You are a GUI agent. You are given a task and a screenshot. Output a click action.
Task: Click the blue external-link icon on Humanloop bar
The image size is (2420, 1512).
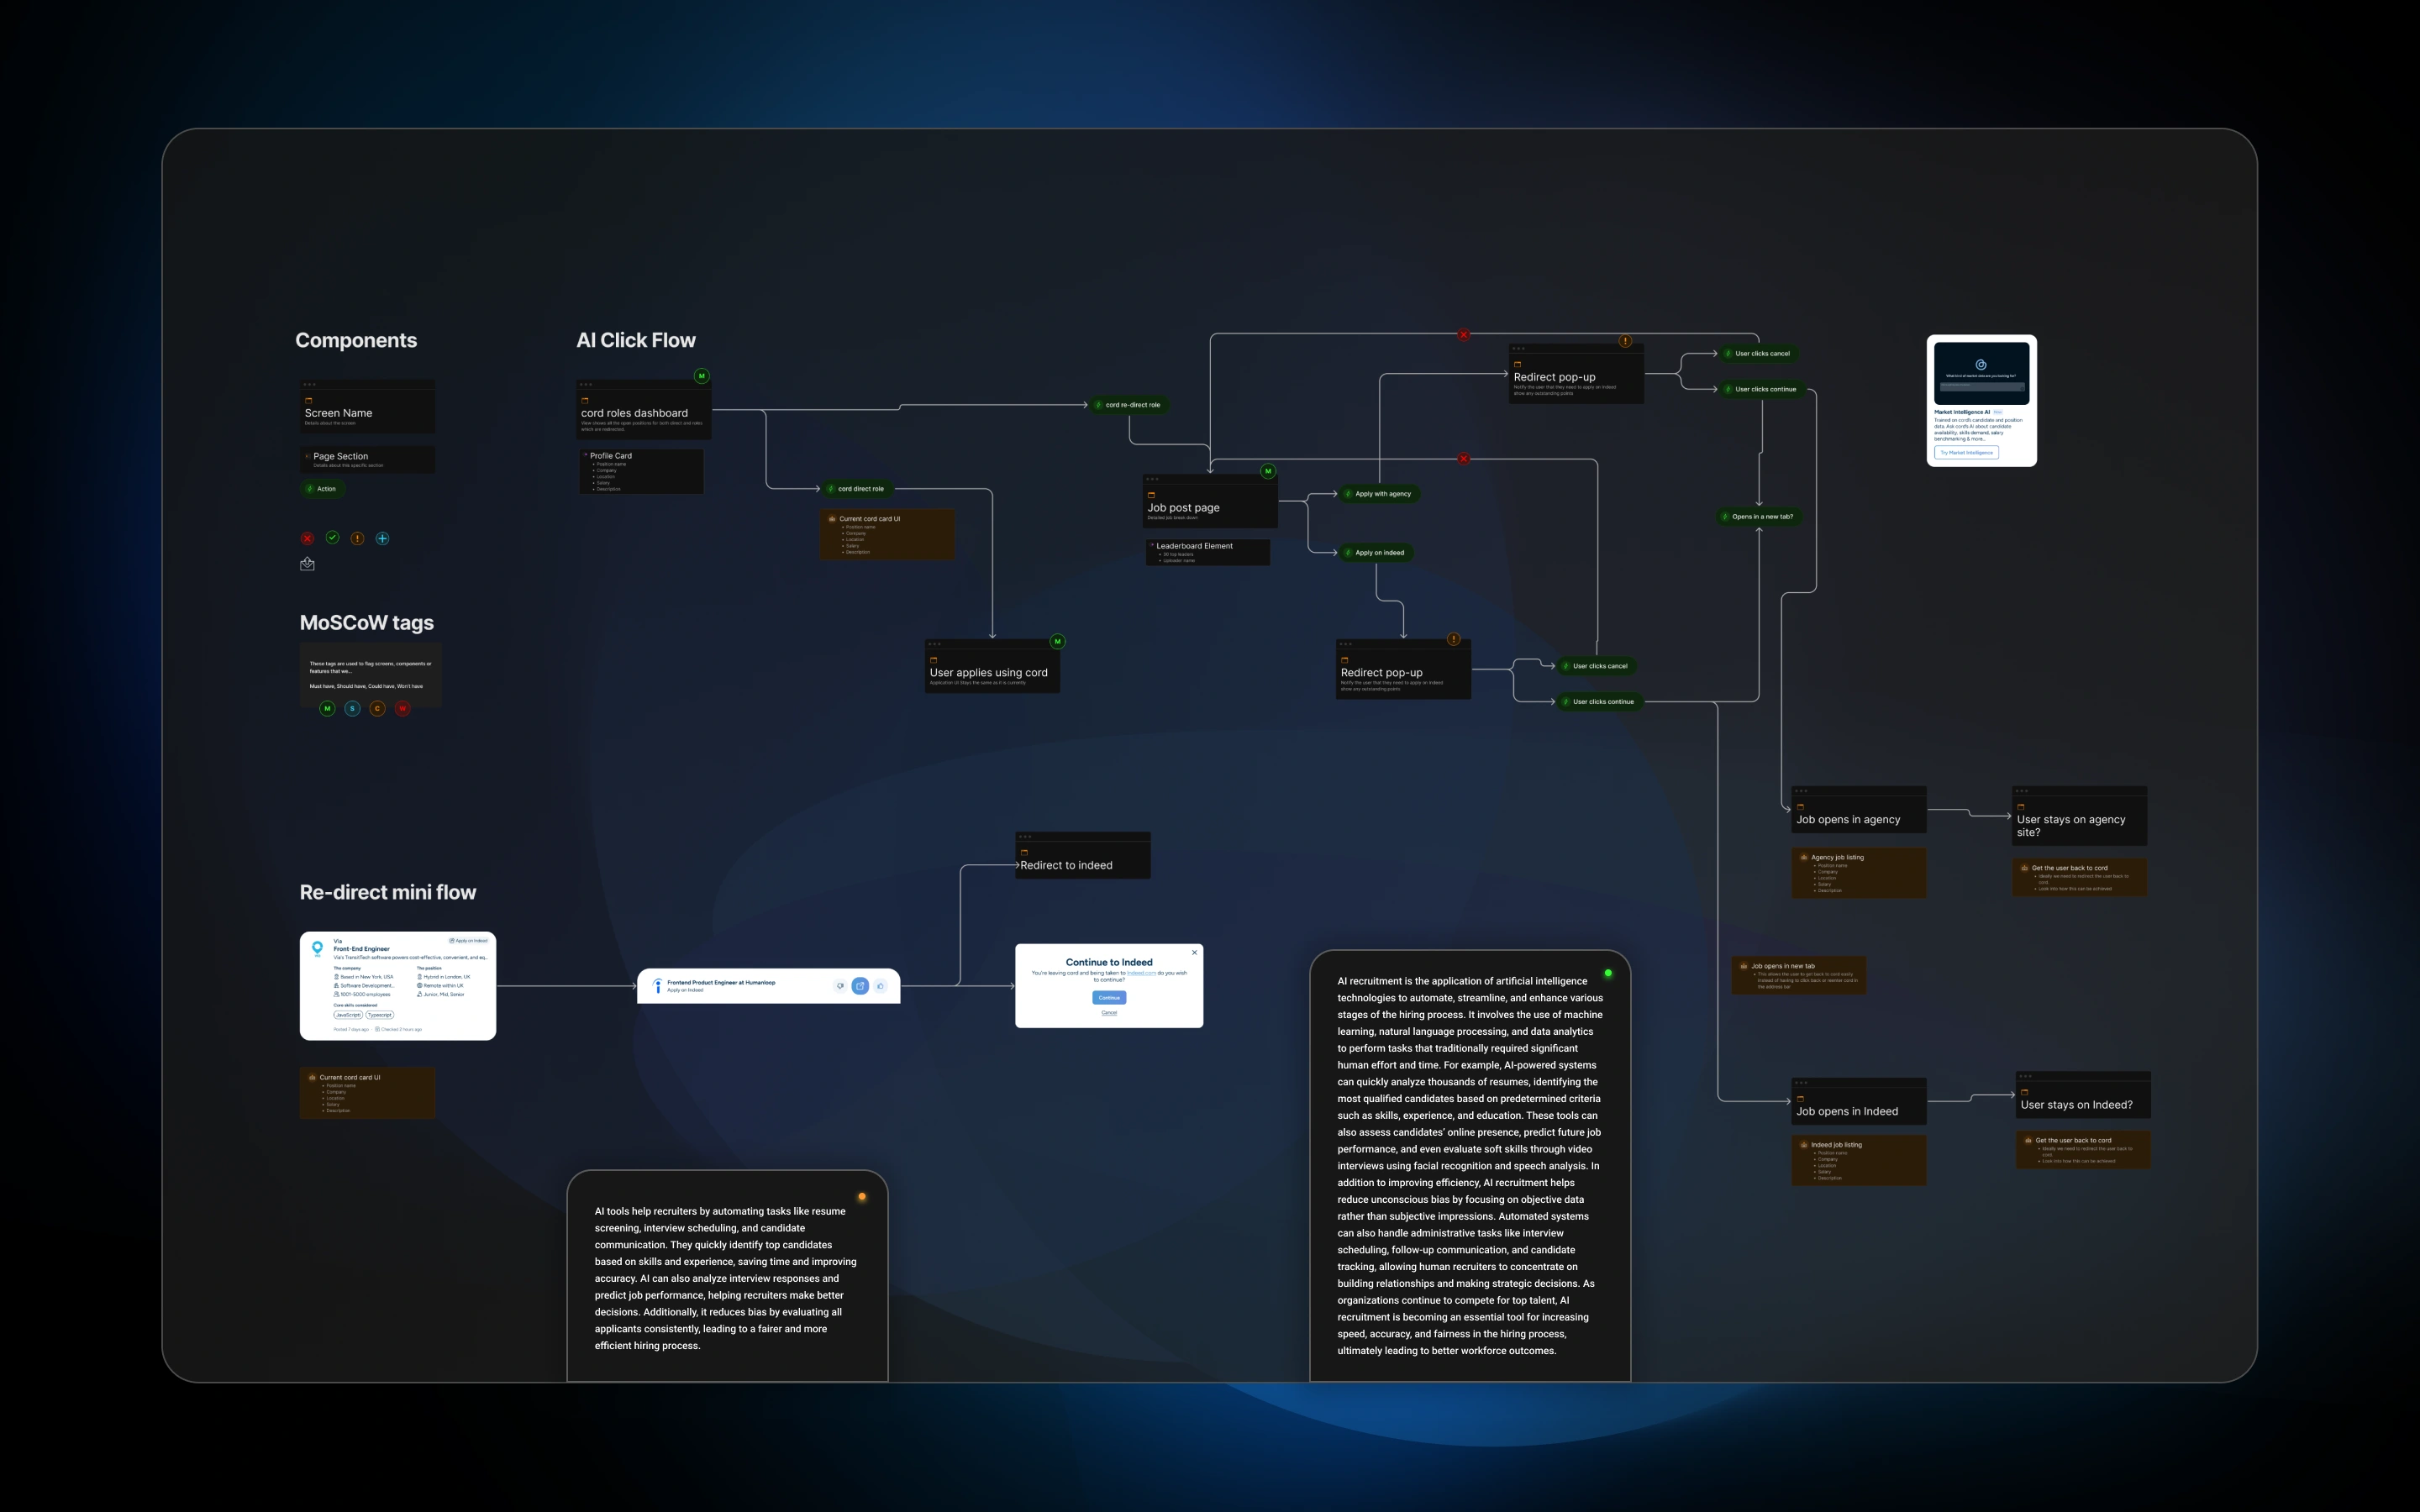(x=860, y=986)
